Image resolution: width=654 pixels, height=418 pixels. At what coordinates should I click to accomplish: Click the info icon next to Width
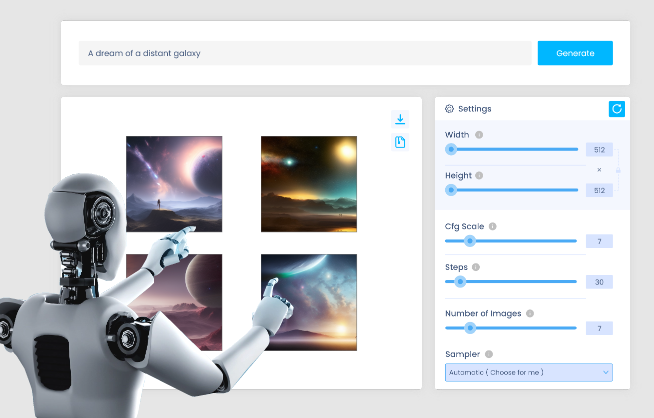(x=479, y=135)
